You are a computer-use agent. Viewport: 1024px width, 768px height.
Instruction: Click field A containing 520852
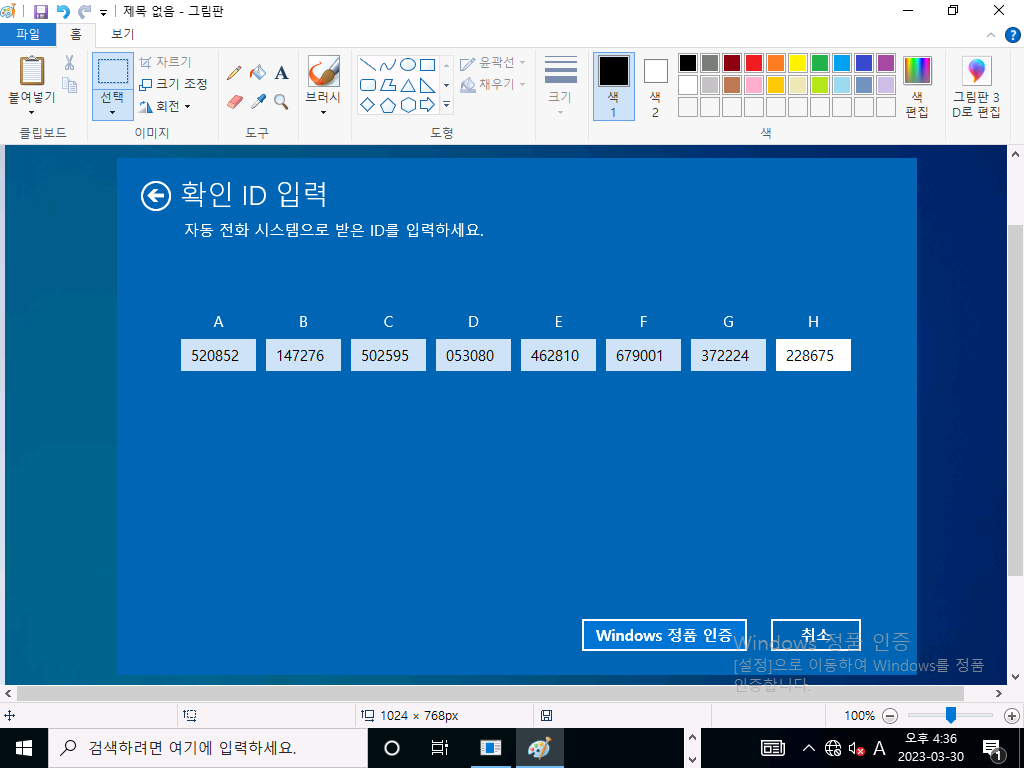218,355
